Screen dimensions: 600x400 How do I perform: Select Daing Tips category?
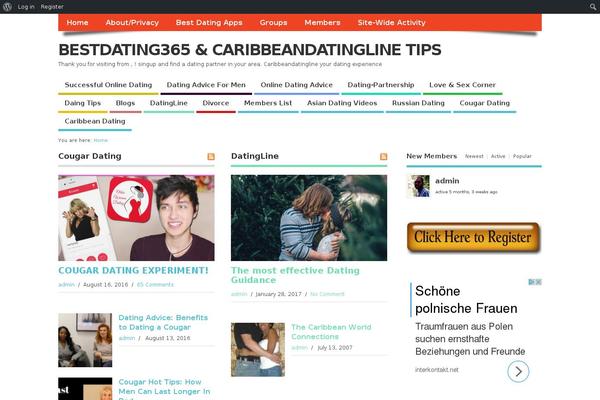pyautogui.click(x=83, y=103)
